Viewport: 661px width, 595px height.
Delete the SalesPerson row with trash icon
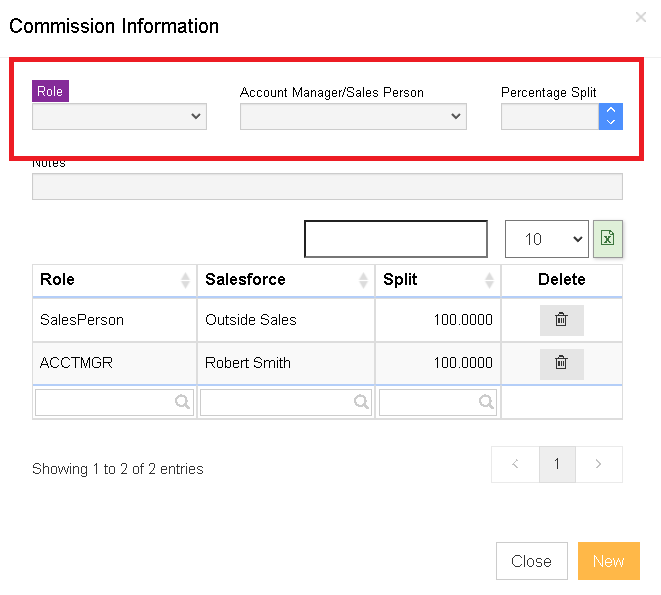pyautogui.click(x=562, y=320)
